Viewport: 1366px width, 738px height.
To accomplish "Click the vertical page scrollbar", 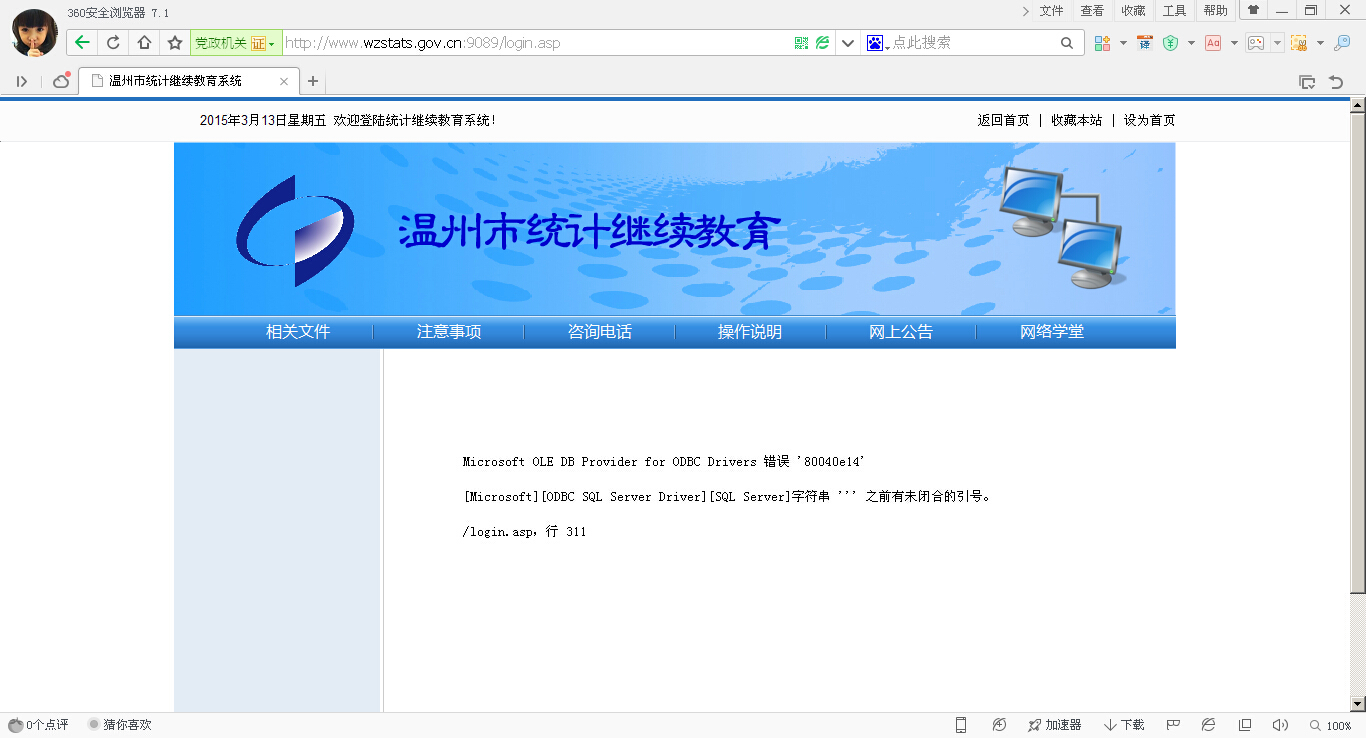I will pos(1358,352).
